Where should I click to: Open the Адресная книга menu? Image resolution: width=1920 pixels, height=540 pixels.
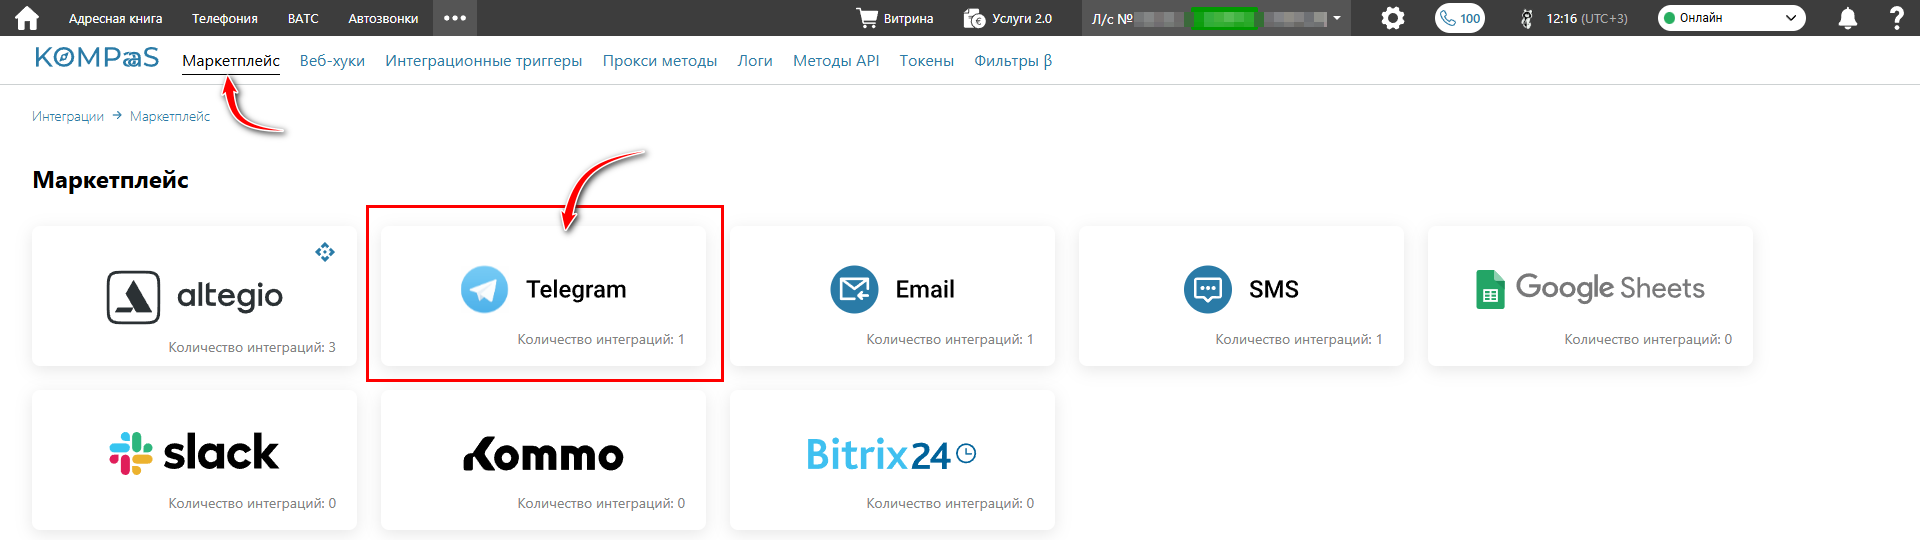click(x=116, y=18)
